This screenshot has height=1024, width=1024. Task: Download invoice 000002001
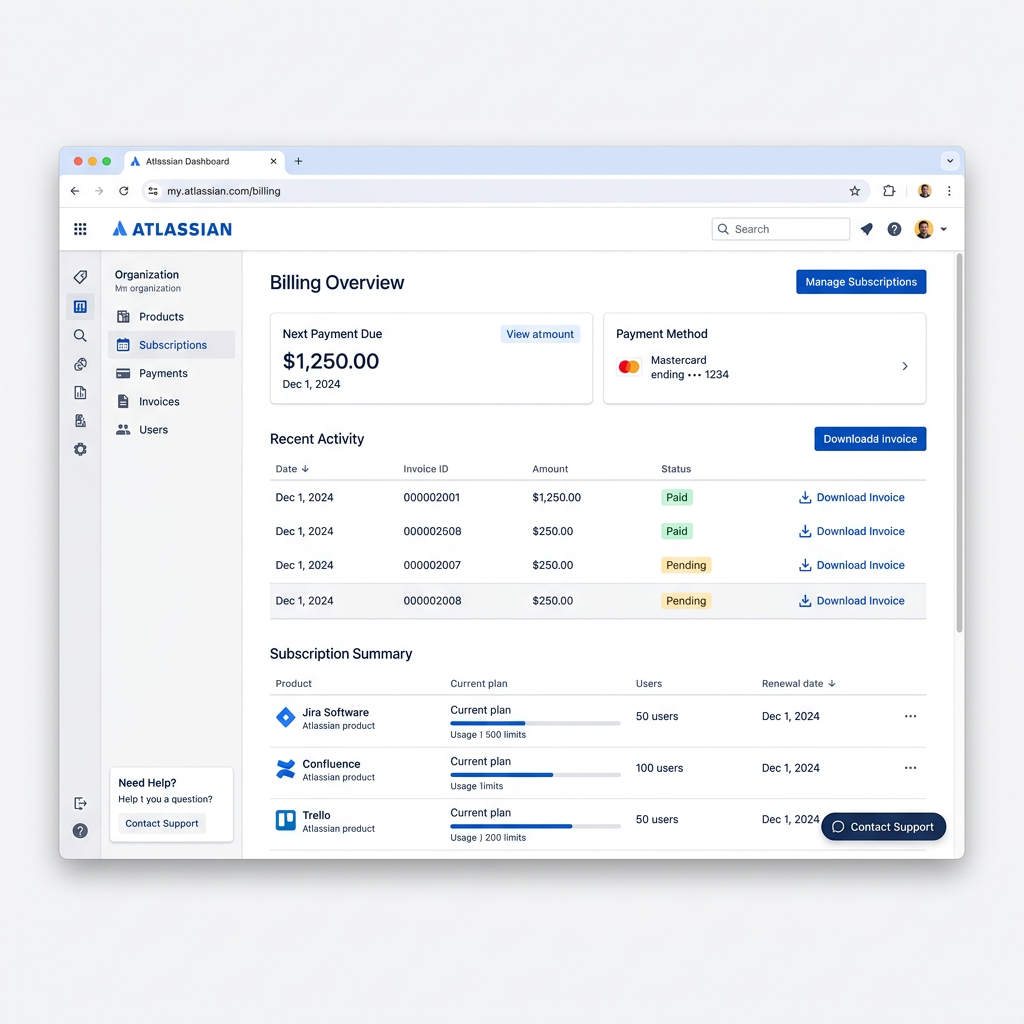coord(852,498)
